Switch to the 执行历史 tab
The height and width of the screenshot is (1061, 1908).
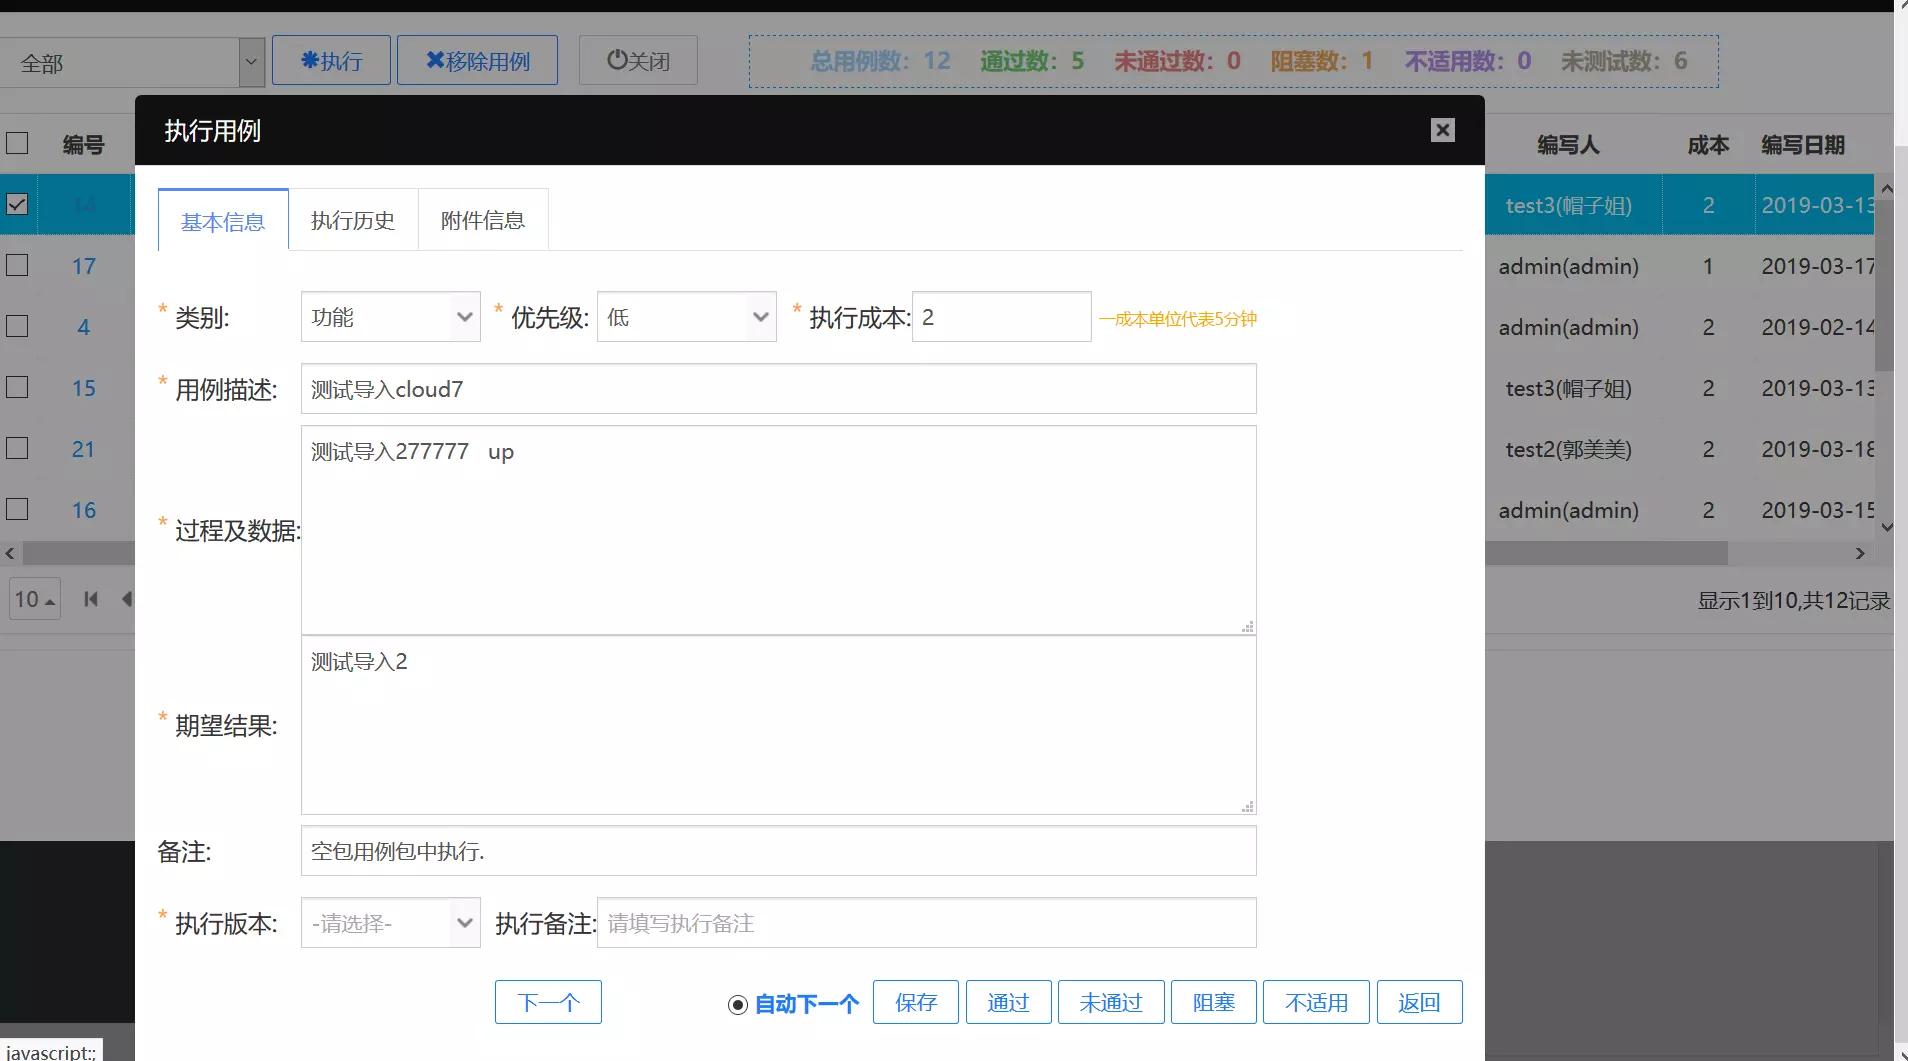point(352,219)
